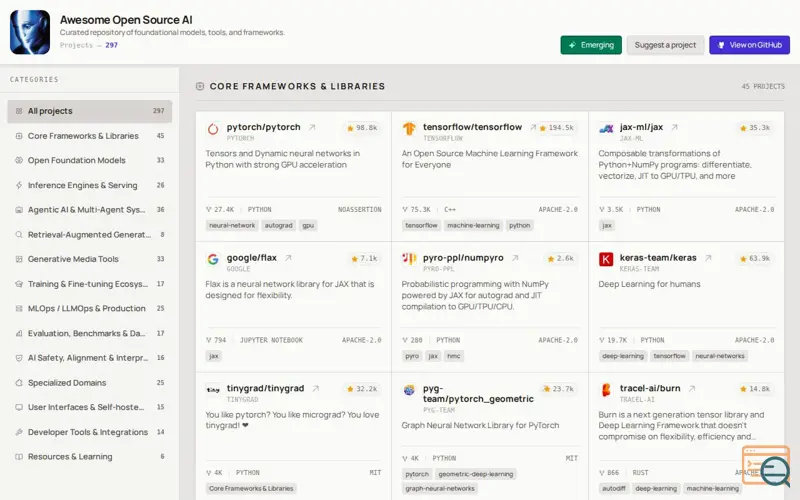
Task: Click the User Interfaces & Self-hosted icon
Action: [x=19, y=407]
